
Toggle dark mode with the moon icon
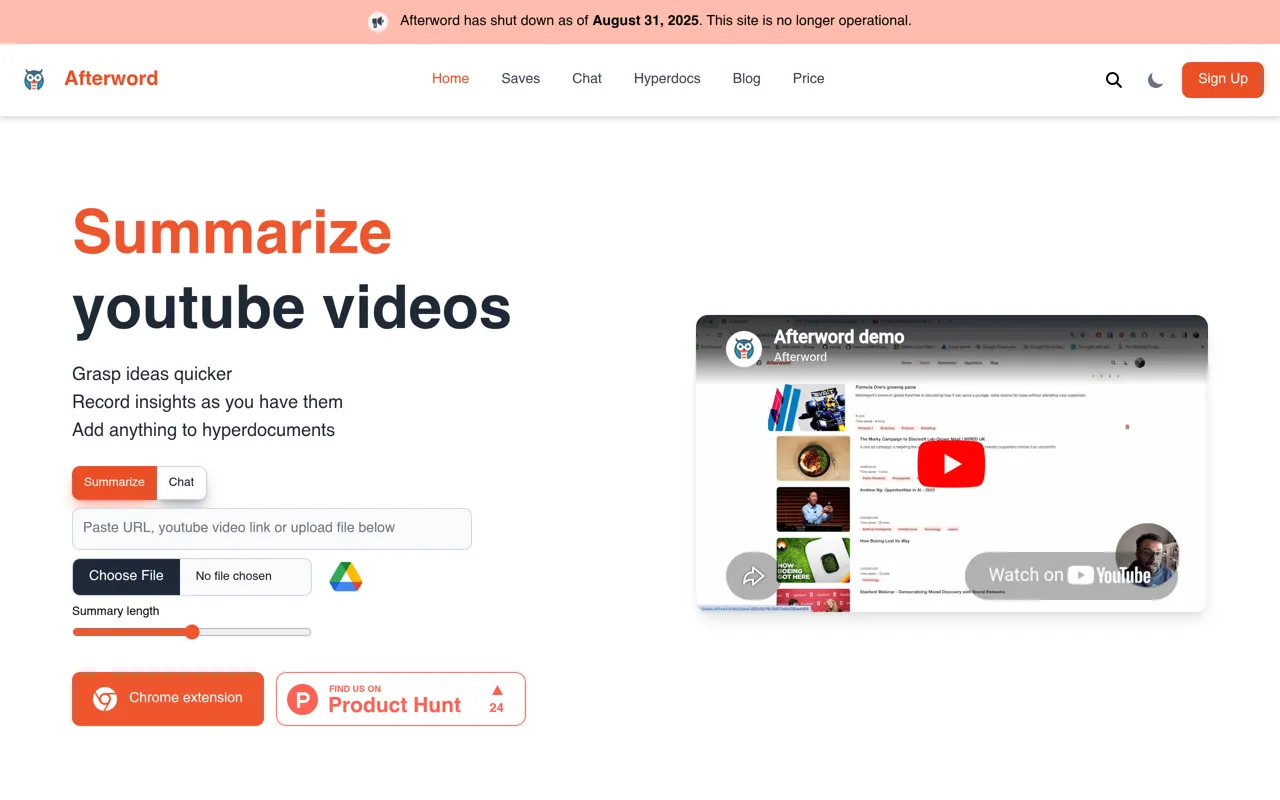tap(1155, 80)
